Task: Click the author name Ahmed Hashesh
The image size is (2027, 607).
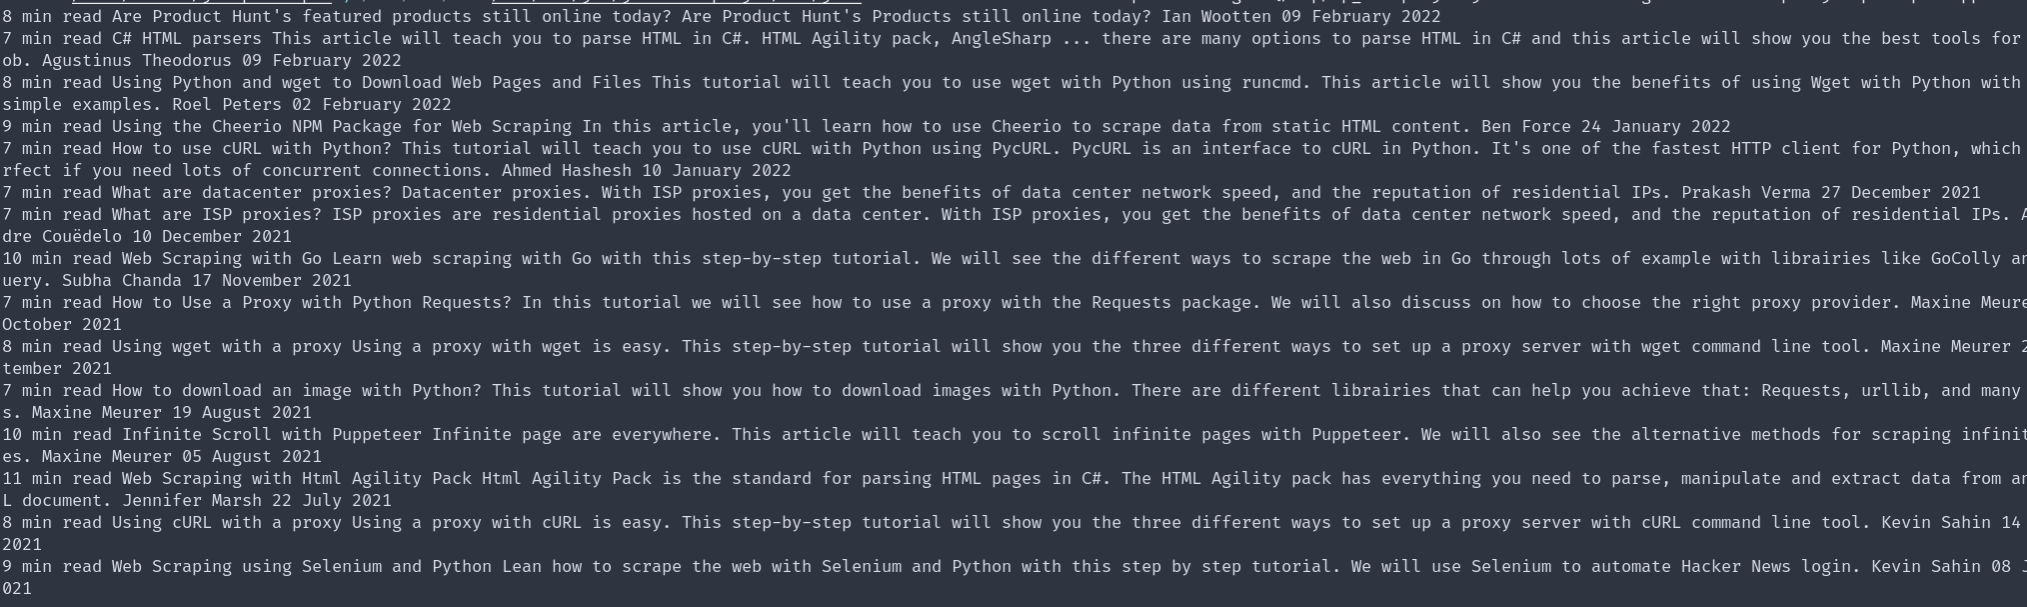Action: click(566, 171)
